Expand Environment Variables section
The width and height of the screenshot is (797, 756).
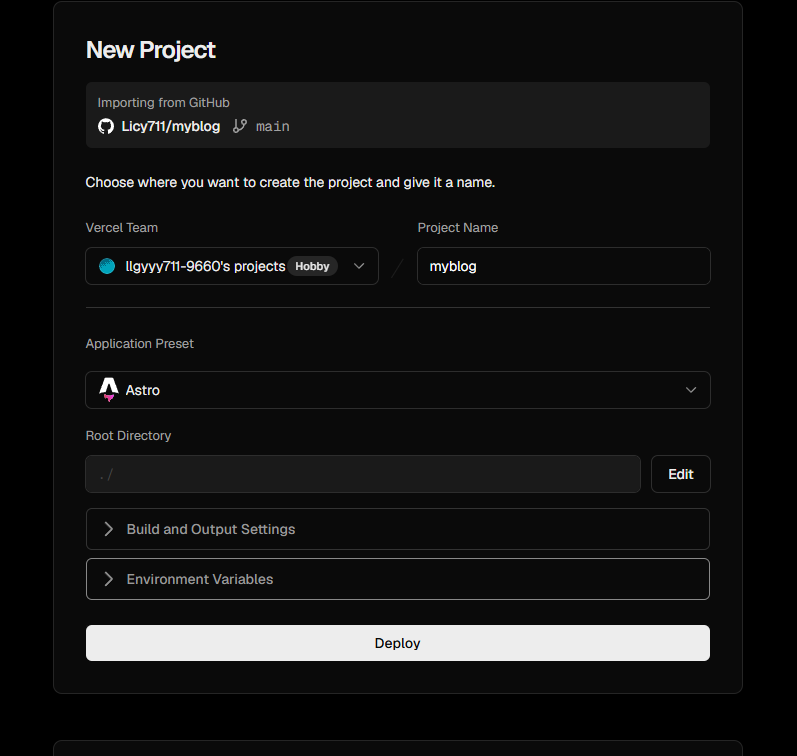click(x=397, y=579)
